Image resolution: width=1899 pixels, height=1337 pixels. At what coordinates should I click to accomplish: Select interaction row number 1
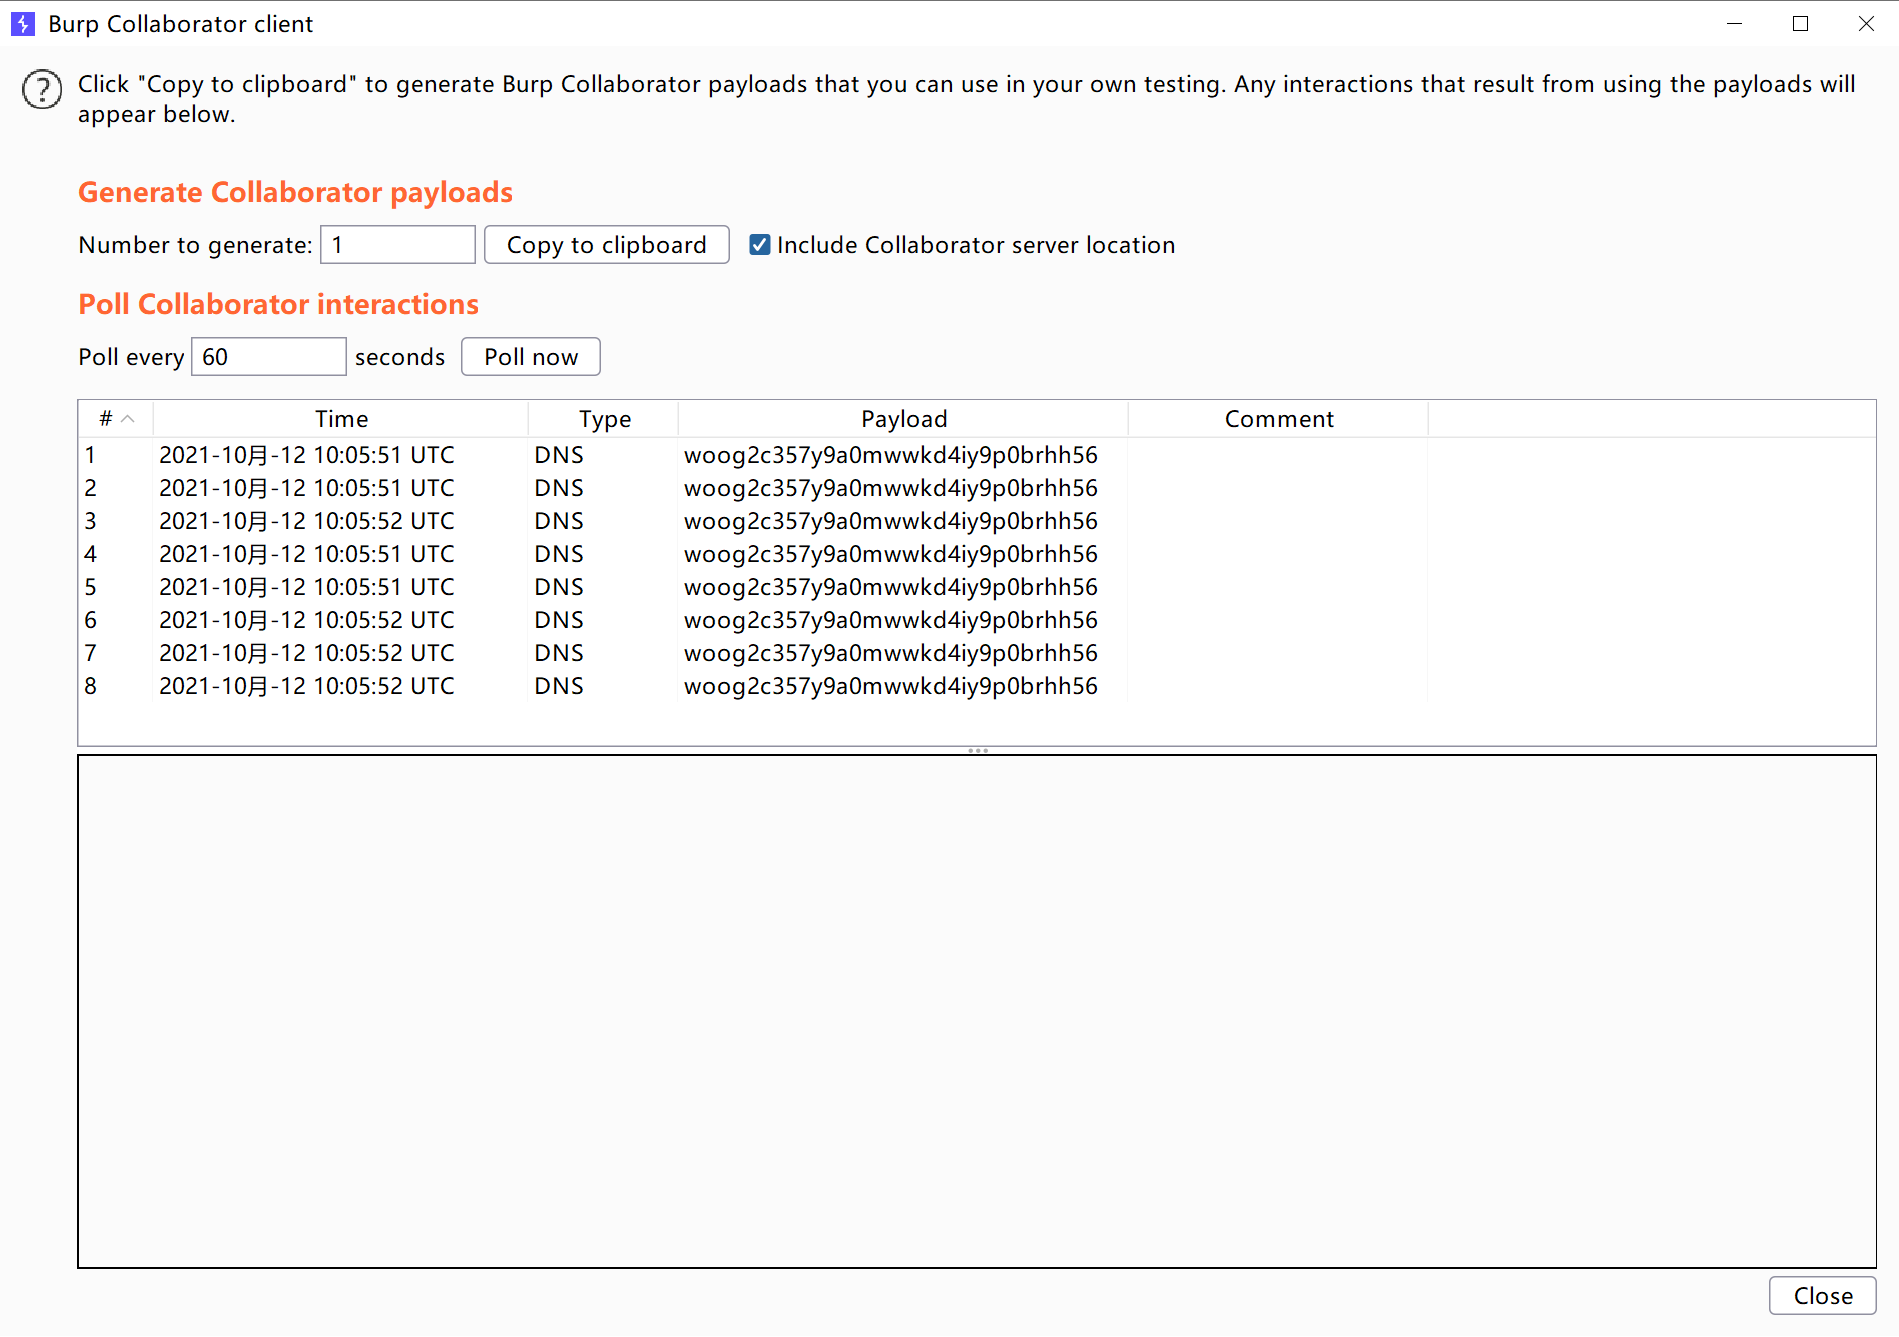pos(976,455)
